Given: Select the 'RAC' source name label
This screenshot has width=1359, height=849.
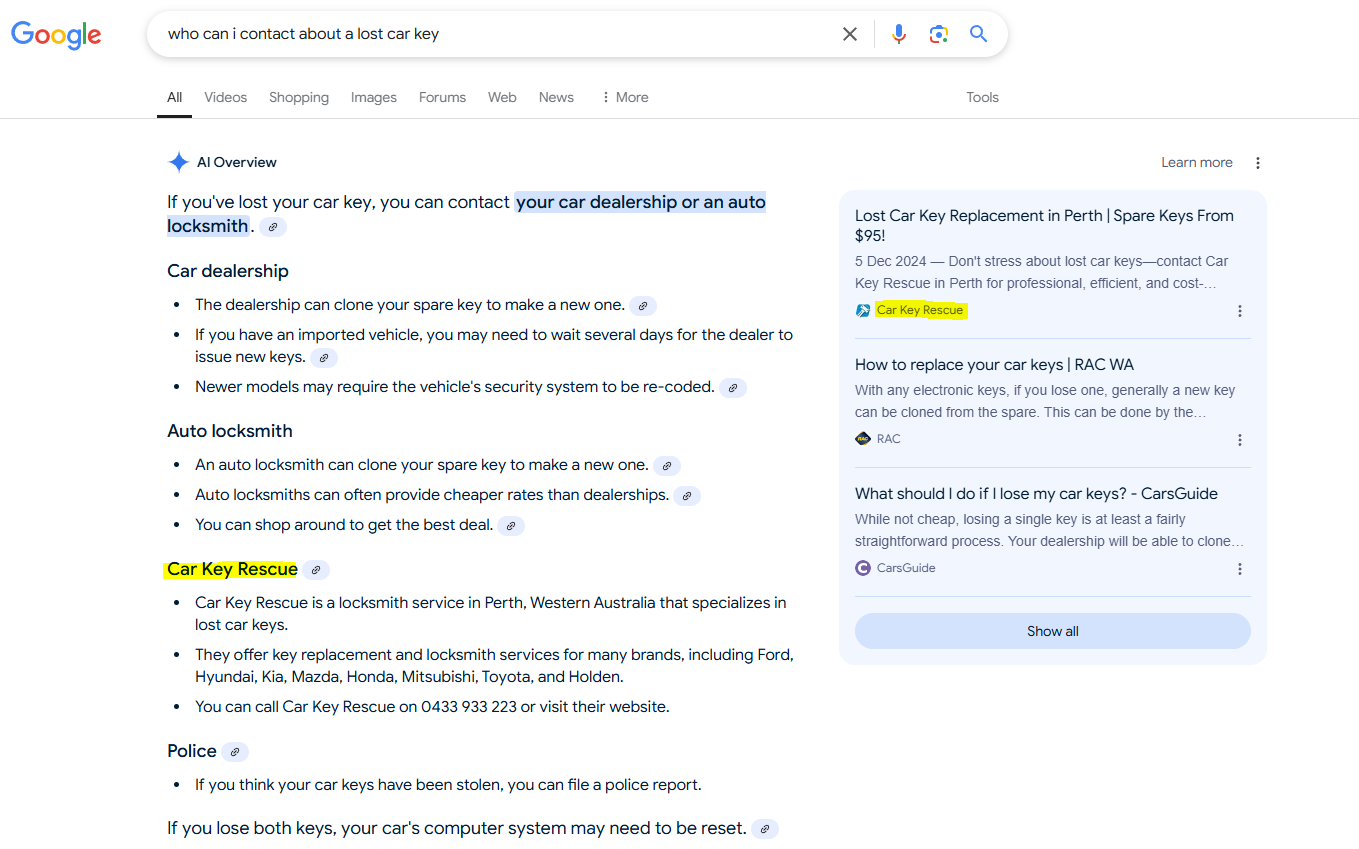Looking at the screenshot, I should point(889,439).
